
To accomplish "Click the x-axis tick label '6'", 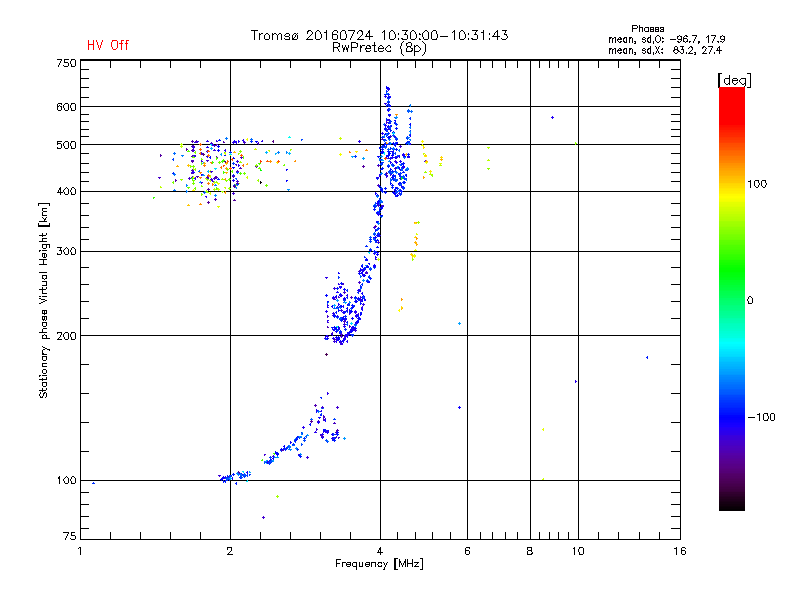I will pos(467,551).
